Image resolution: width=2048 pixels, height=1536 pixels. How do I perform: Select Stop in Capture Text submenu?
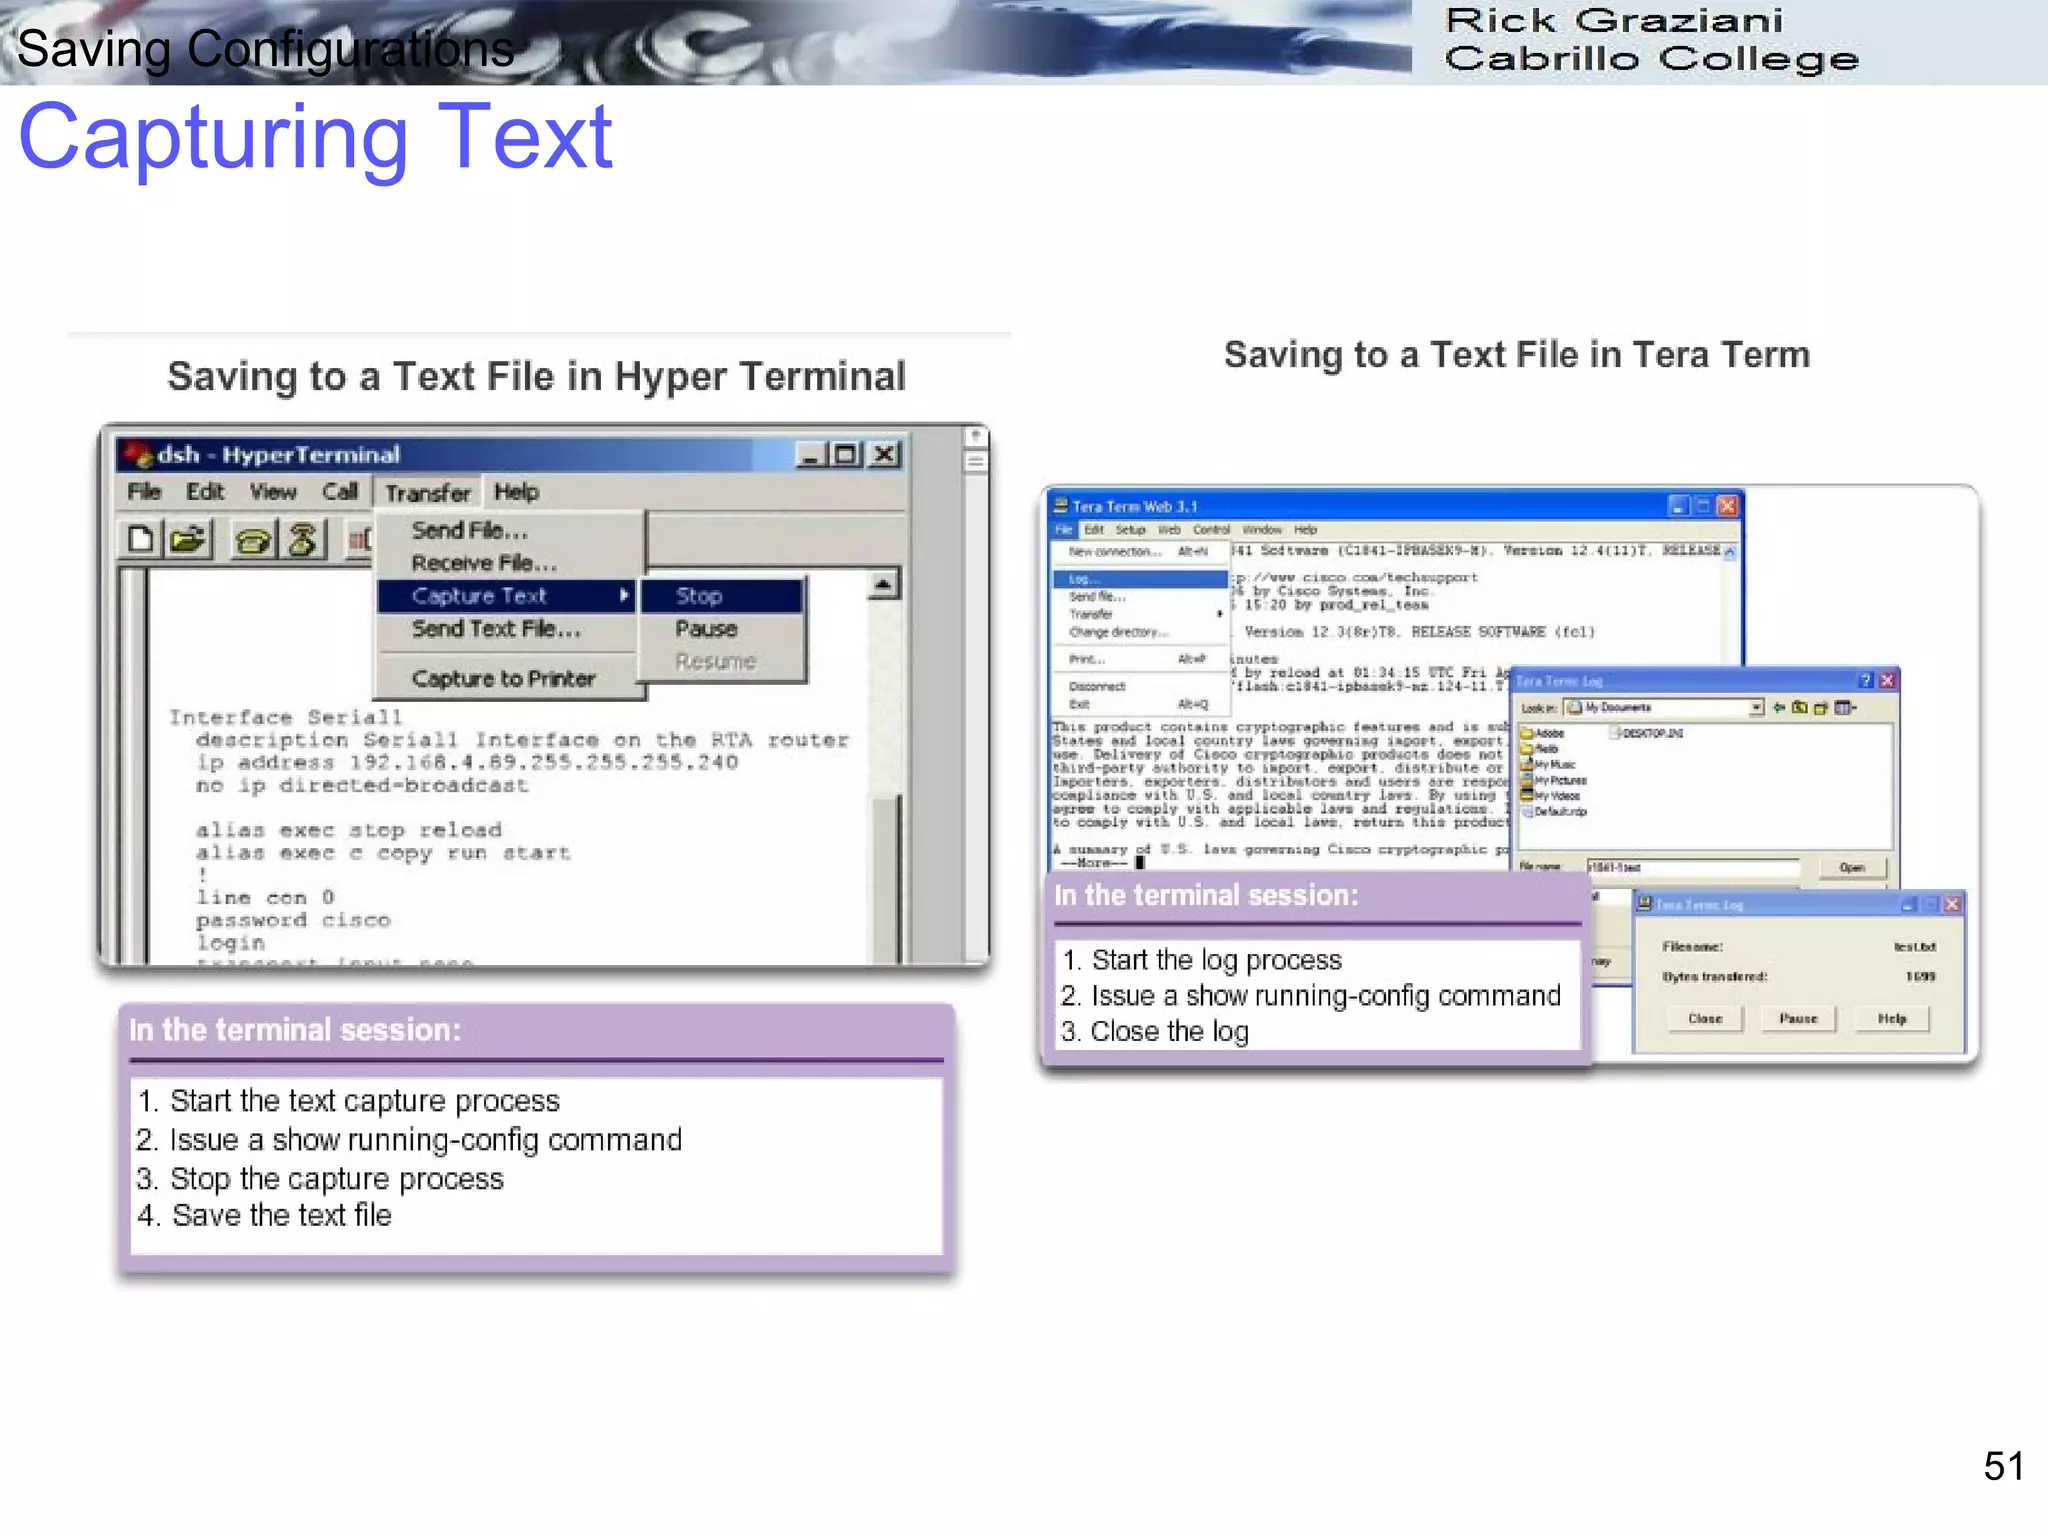click(722, 596)
